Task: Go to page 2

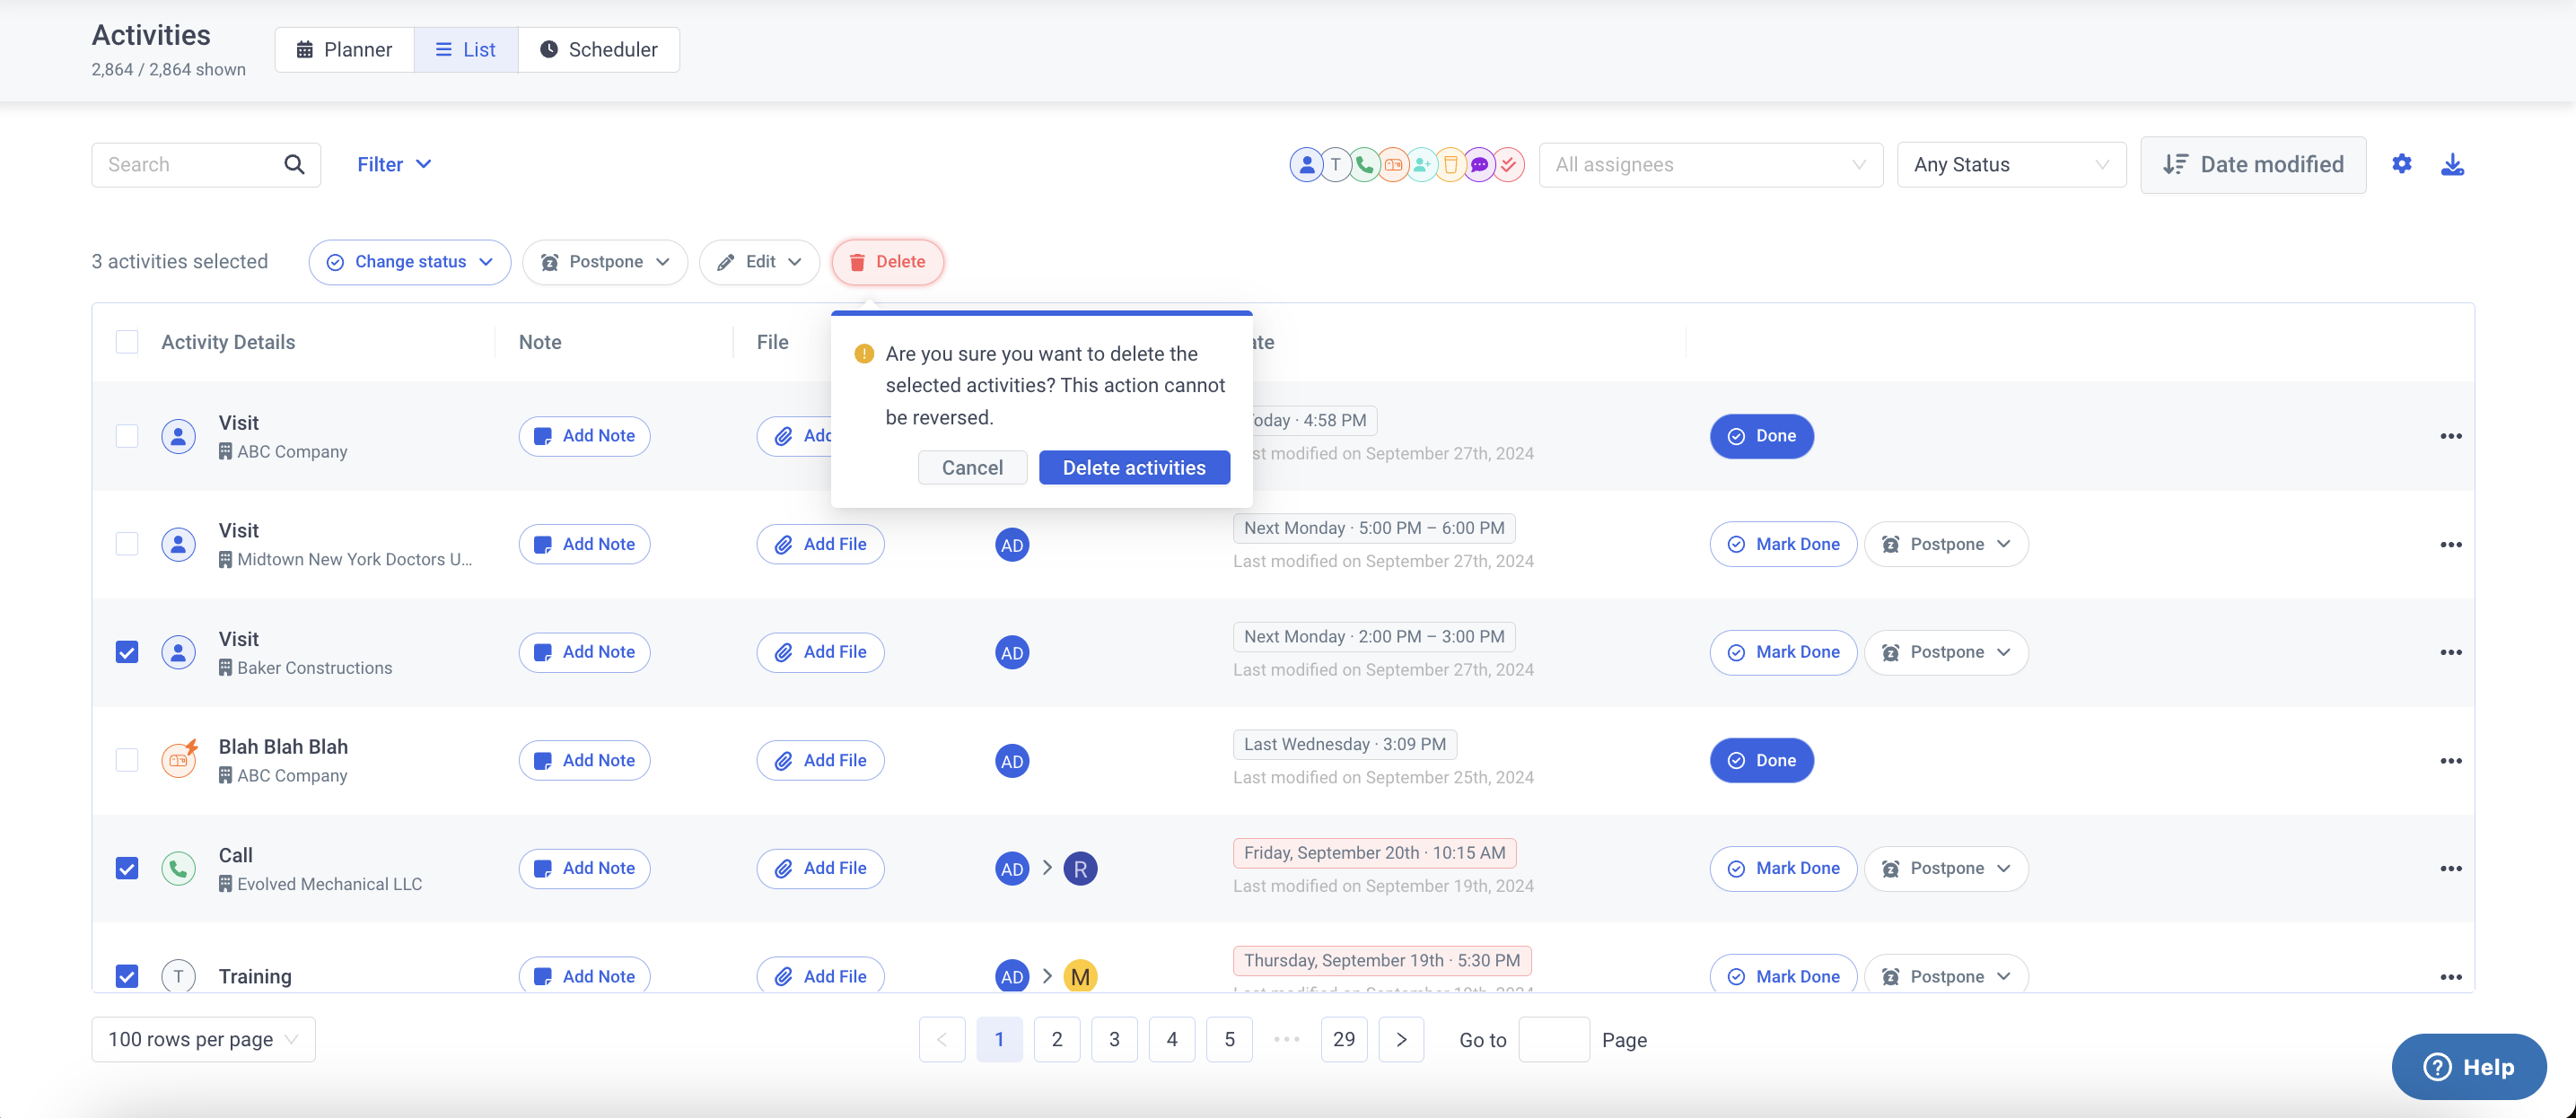Action: 1057,1039
